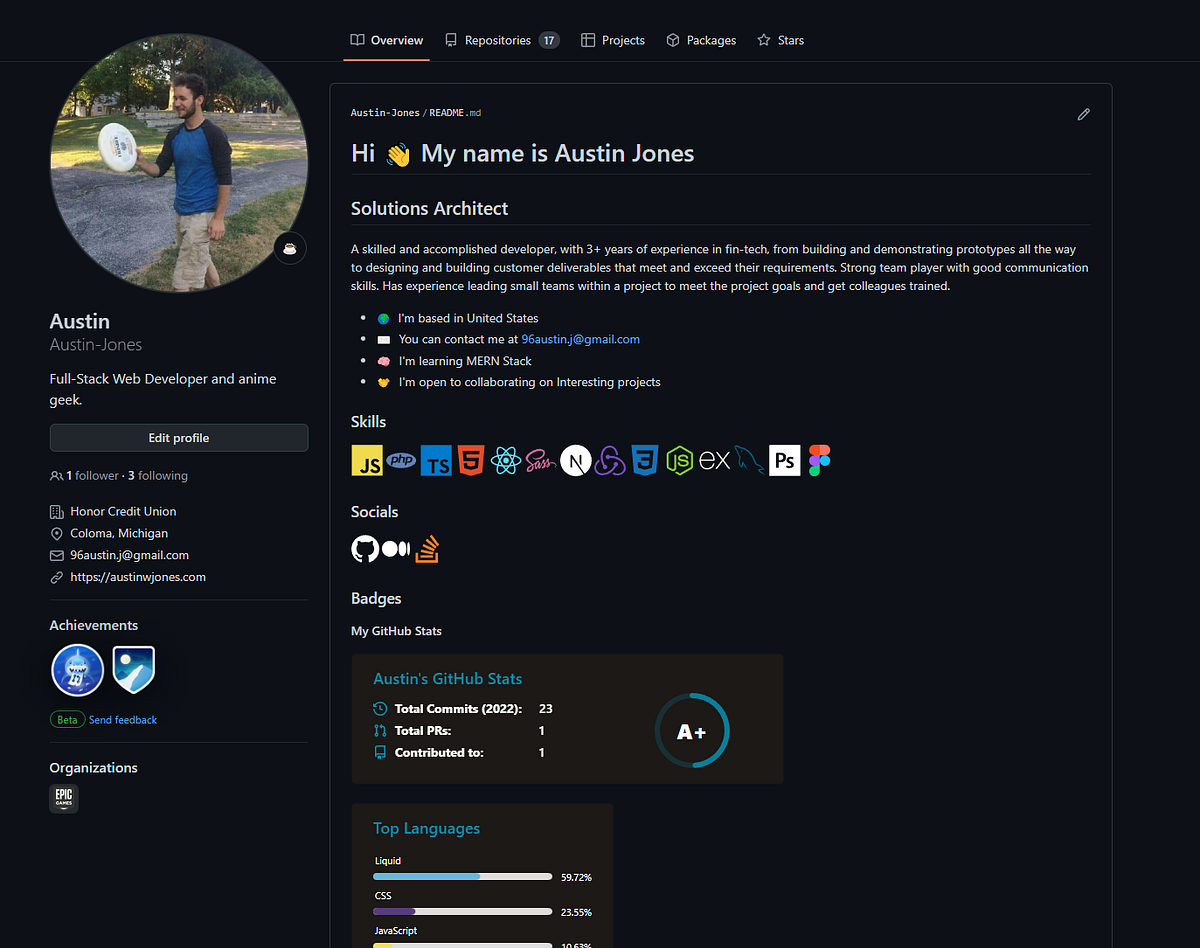Viewport: 1200px width, 948px height.
Task: Edit the README with the pencil icon
Action: 1083,114
